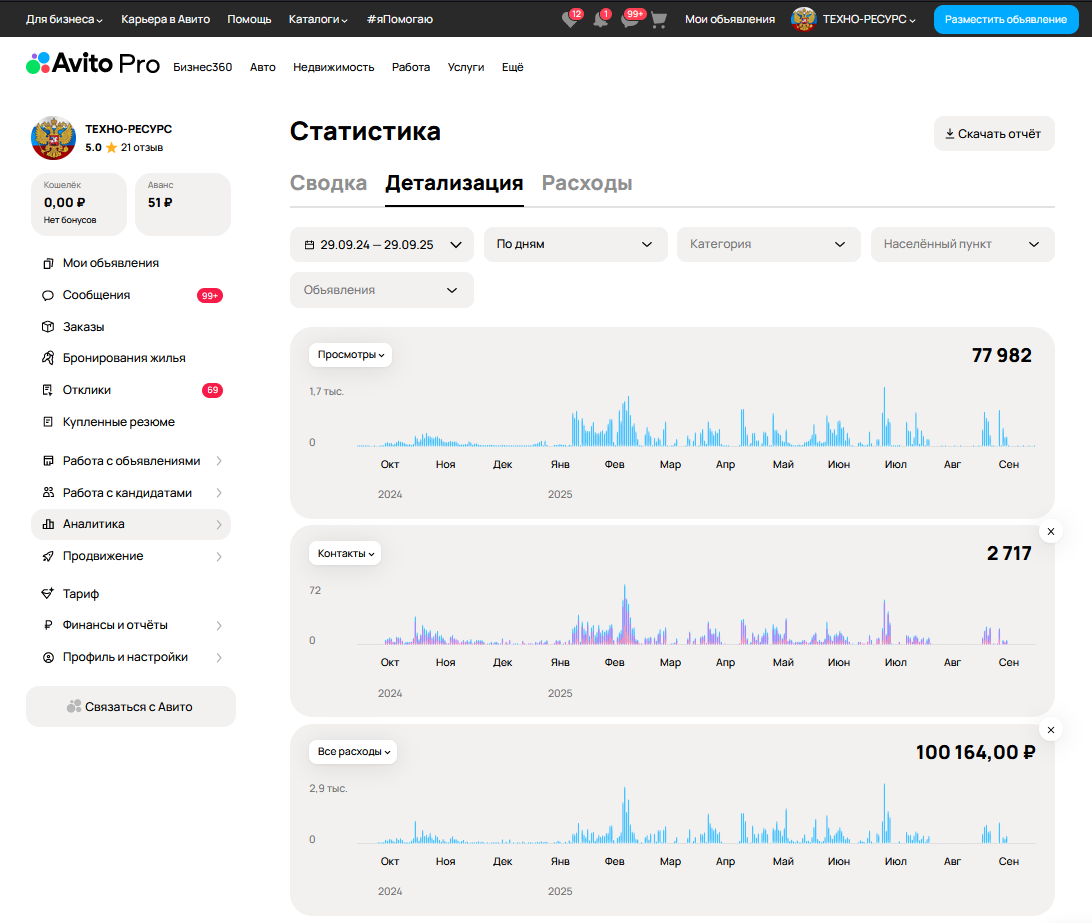This screenshot has height=923, width=1092.
Task: Click Сообщения speech bubble sidebar icon
Action: [x=48, y=295]
